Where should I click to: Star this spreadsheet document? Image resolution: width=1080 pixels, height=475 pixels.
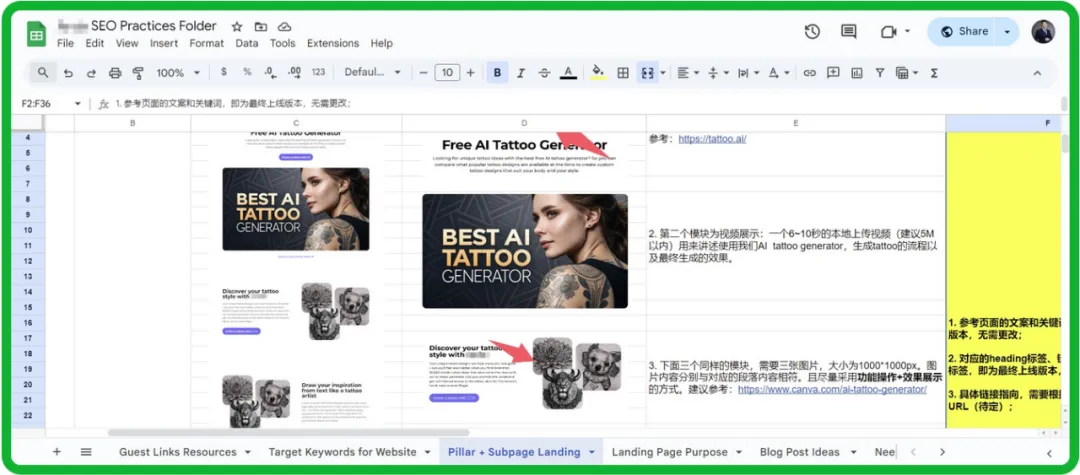point(237,26)
